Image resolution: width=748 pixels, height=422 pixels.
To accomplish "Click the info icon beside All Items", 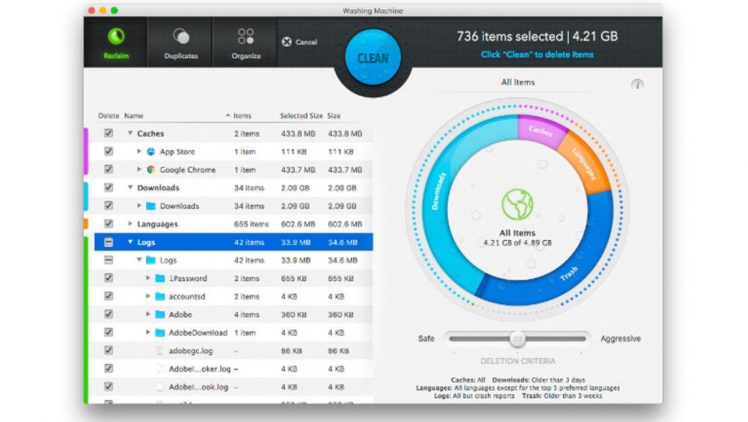I will point(637,85).
